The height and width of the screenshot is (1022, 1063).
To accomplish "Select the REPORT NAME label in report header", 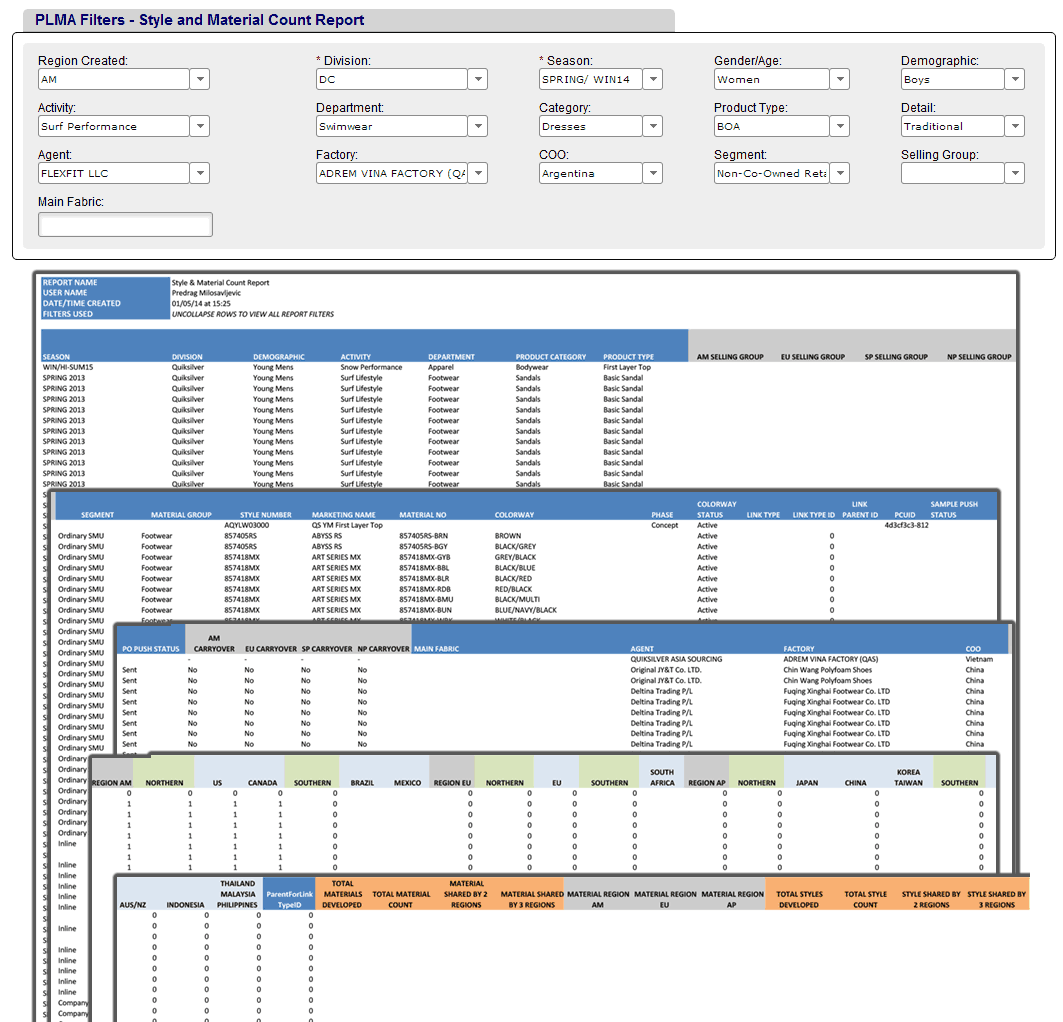I will click(70, 283).
